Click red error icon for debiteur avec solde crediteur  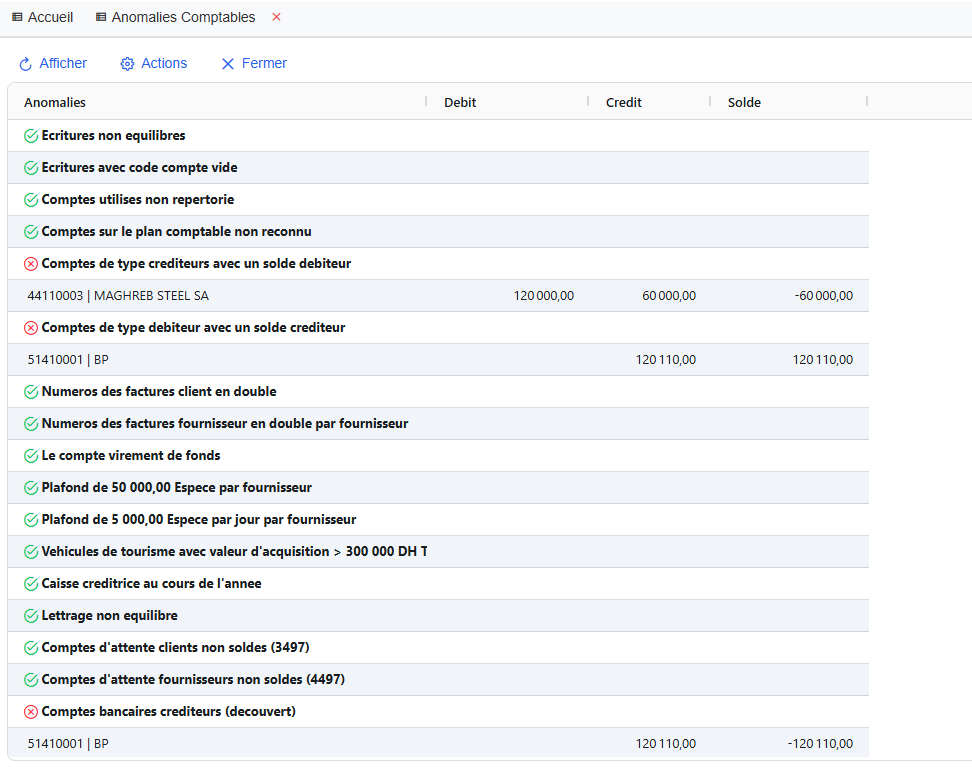[31, 328]
